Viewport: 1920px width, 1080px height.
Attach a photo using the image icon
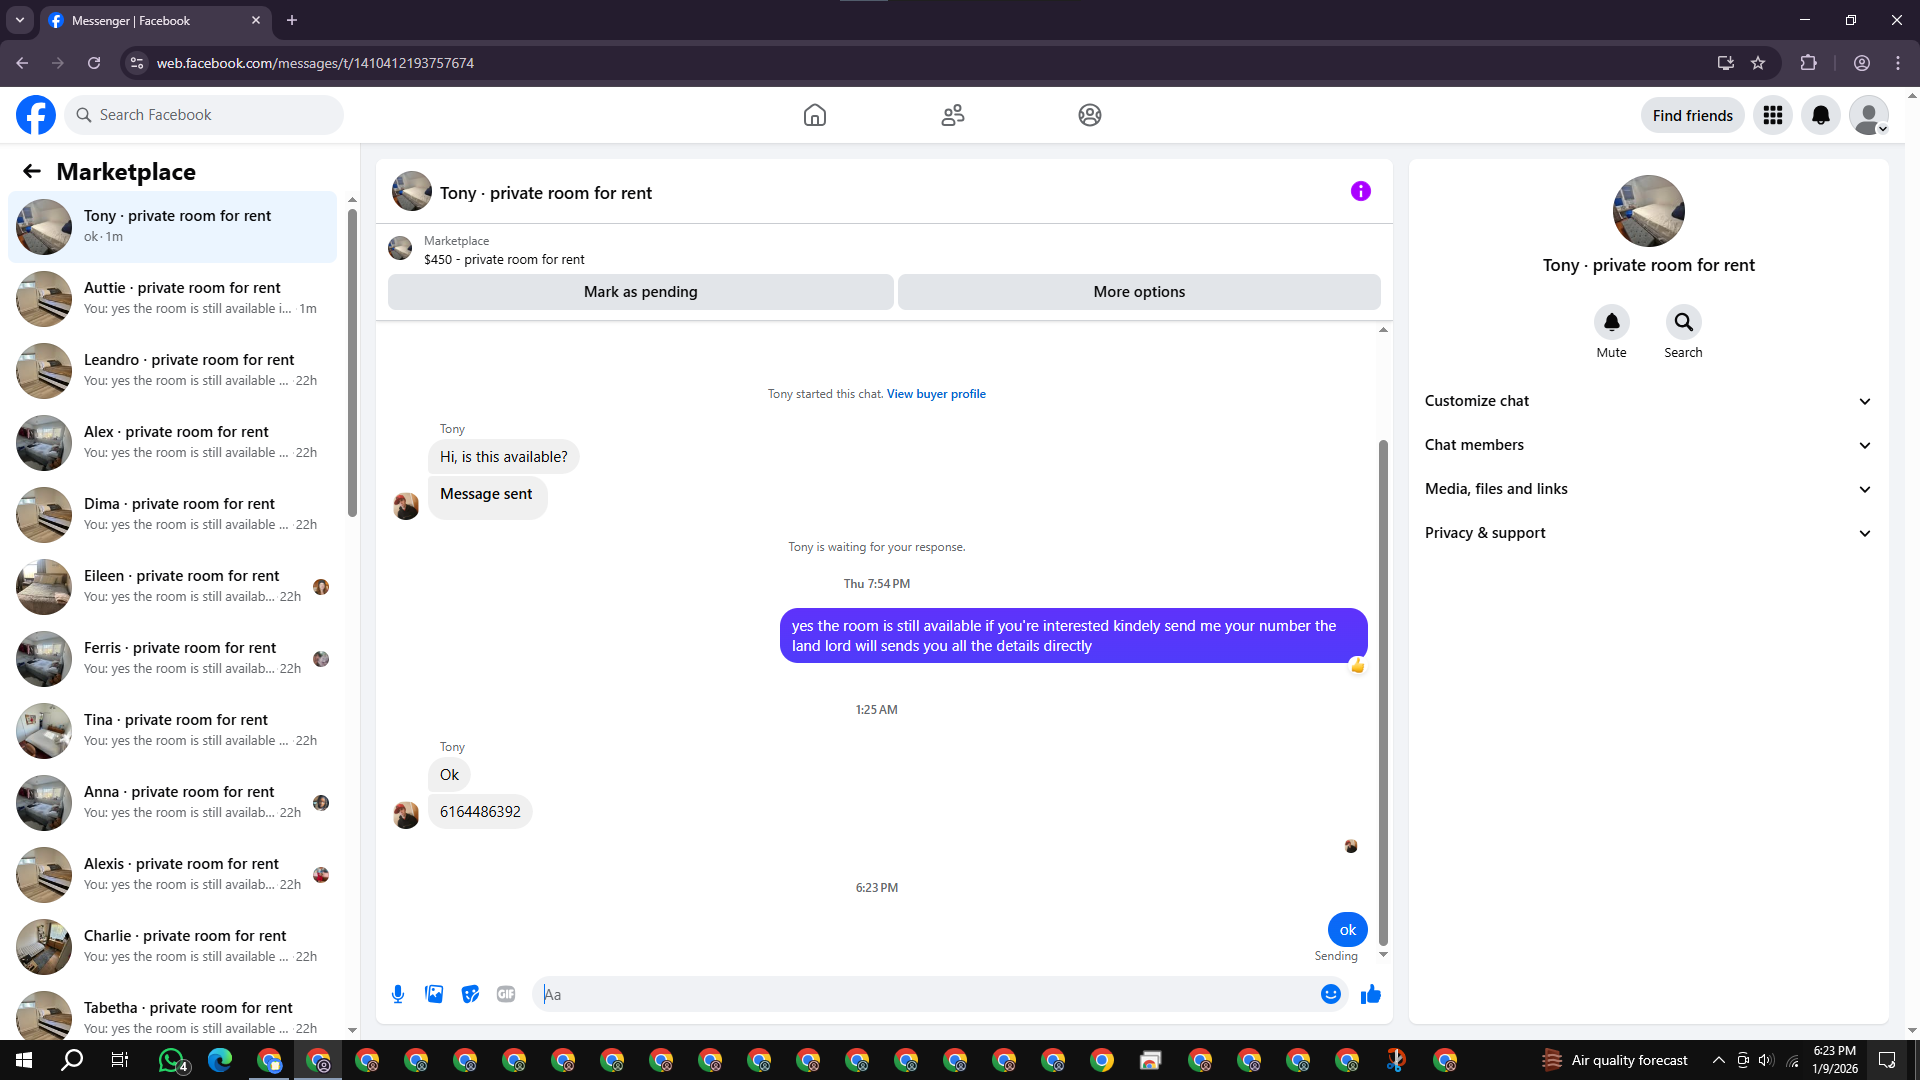[434, 994]
